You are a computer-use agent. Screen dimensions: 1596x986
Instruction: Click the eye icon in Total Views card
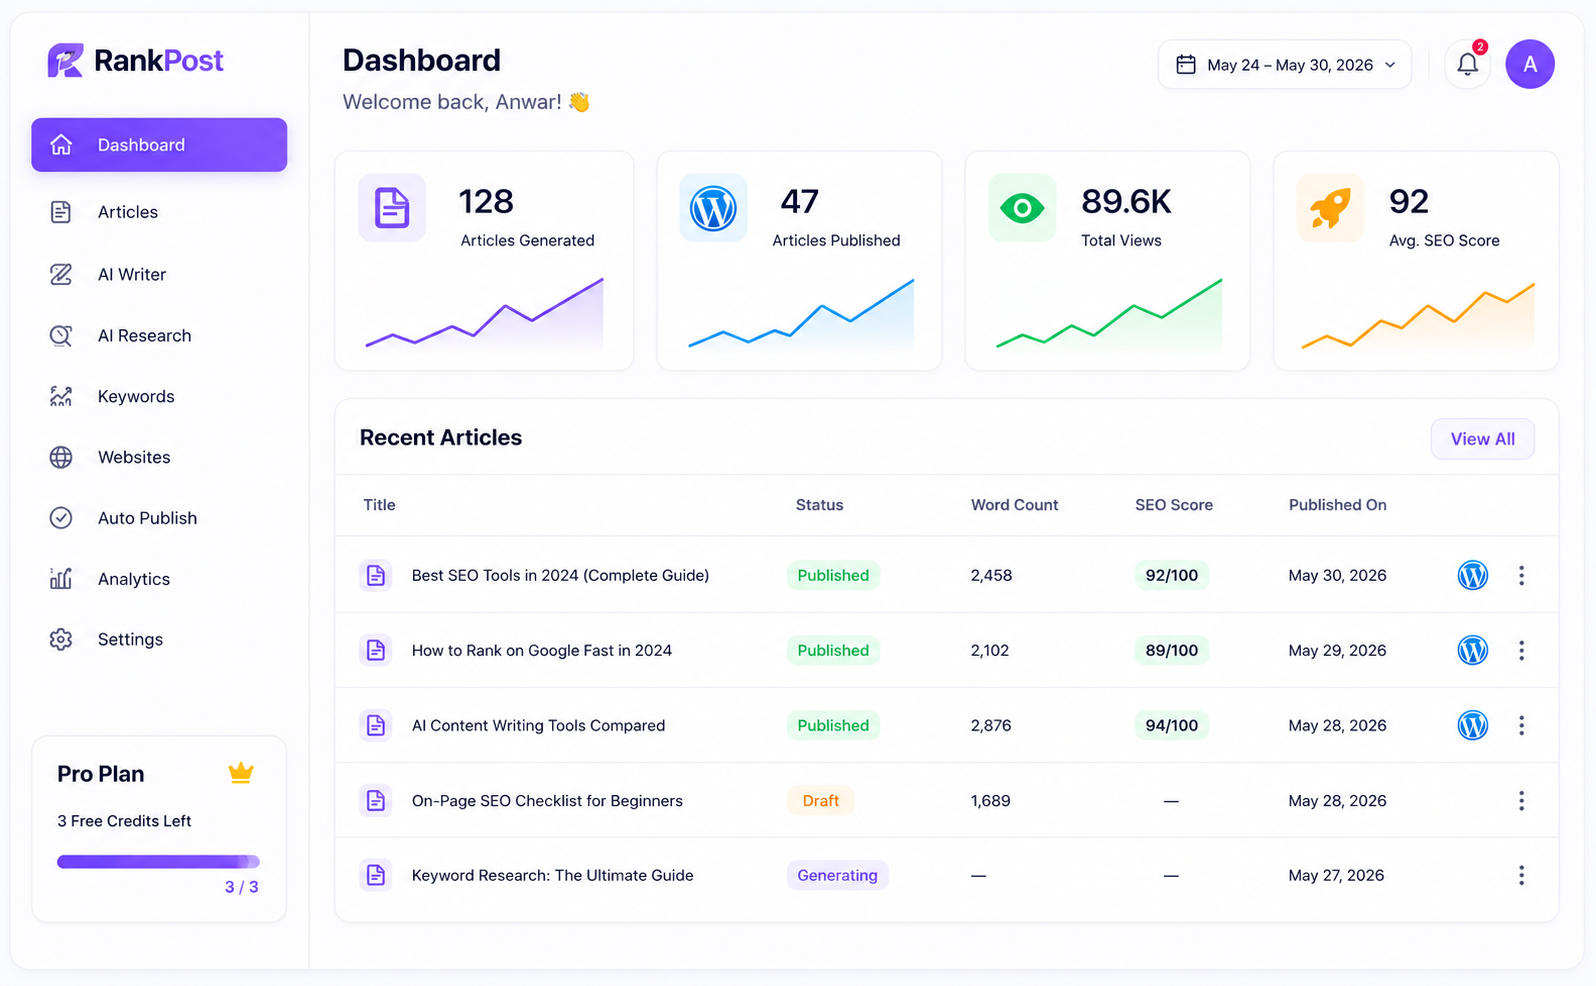1022,208
